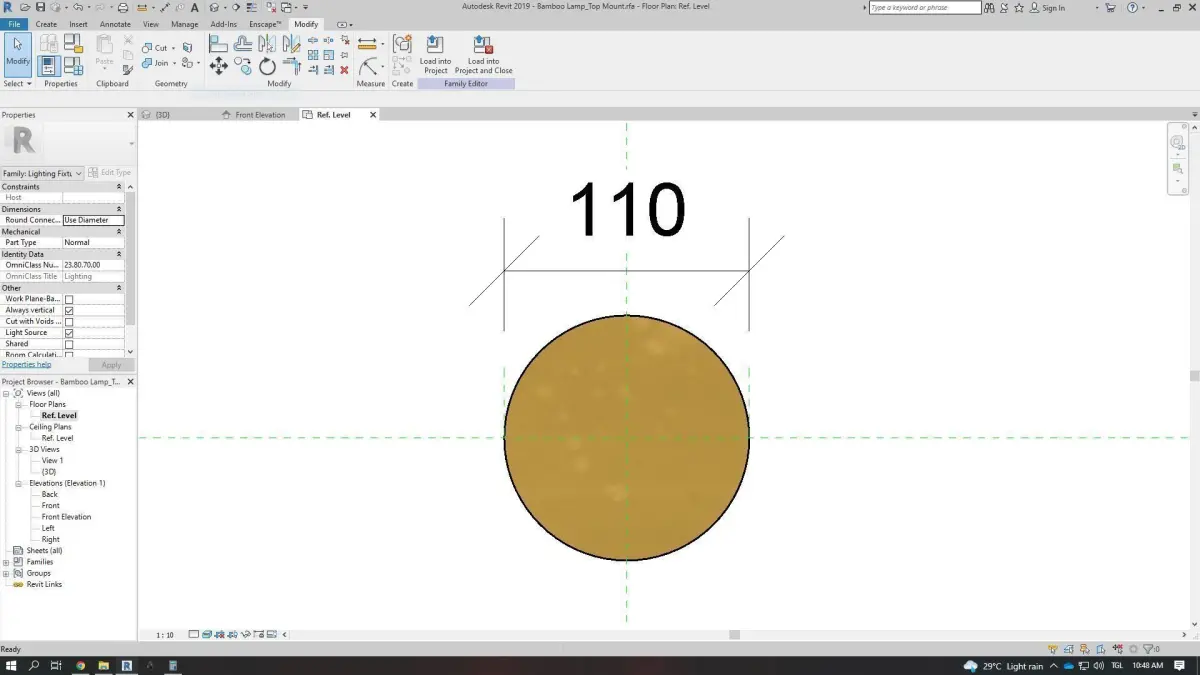Close the Ref. Level view tab
Viewport: 1200px width, 675px height.
(373, 115)
